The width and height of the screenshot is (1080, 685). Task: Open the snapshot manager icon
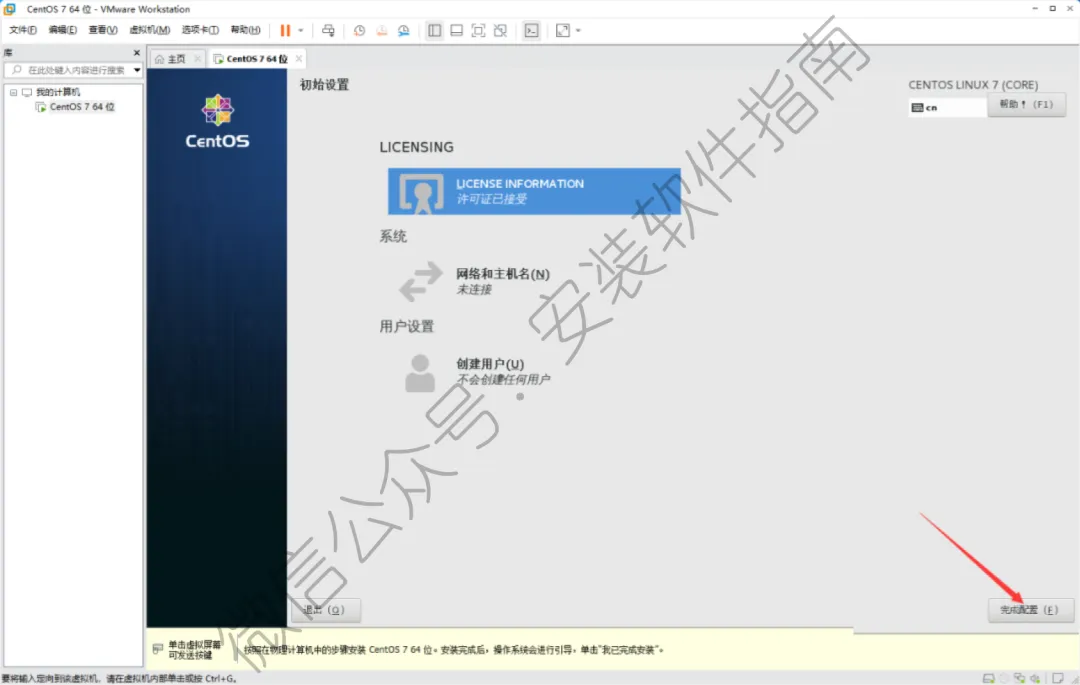(404, 30)
